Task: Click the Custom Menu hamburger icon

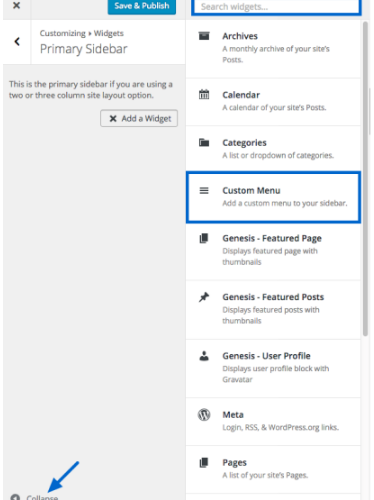Action: click(x=204, y=190)
